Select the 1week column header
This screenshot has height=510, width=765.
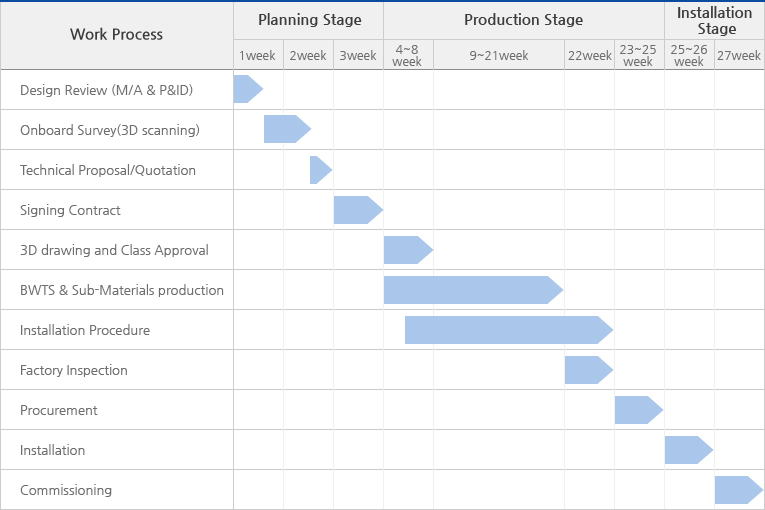258,56
